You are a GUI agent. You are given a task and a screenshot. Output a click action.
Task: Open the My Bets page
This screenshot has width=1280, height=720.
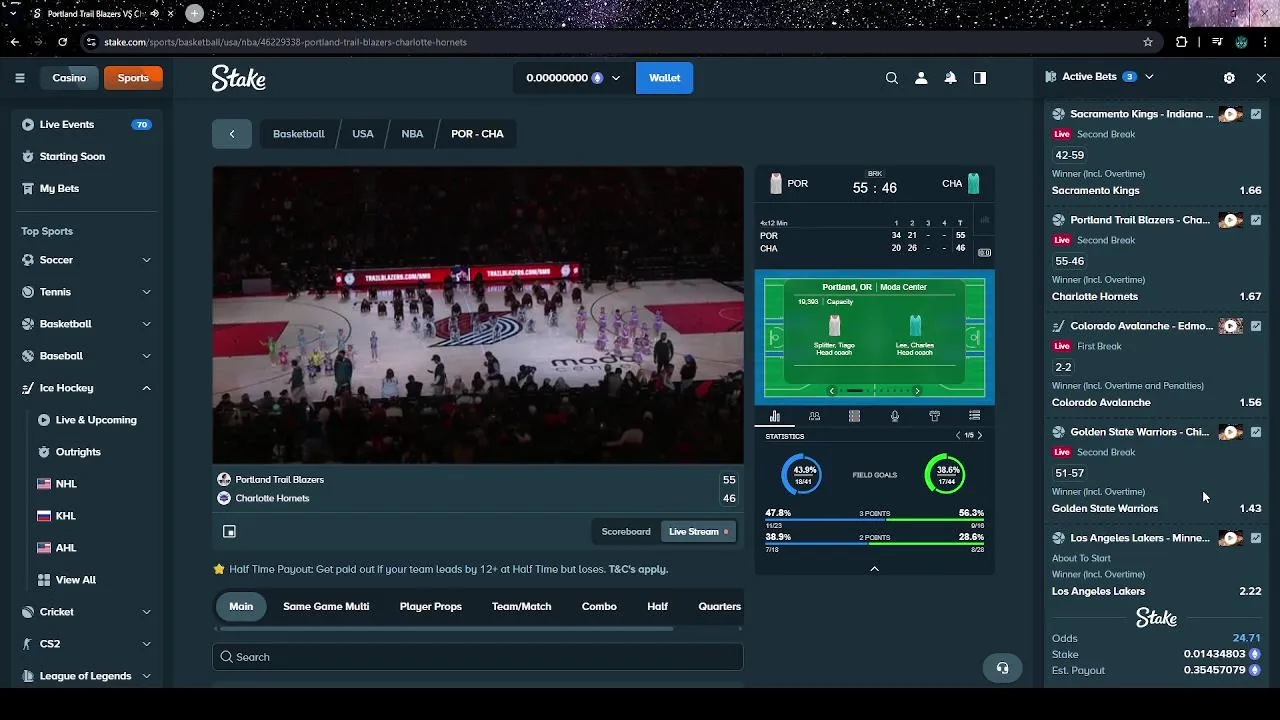click(85, 188)
